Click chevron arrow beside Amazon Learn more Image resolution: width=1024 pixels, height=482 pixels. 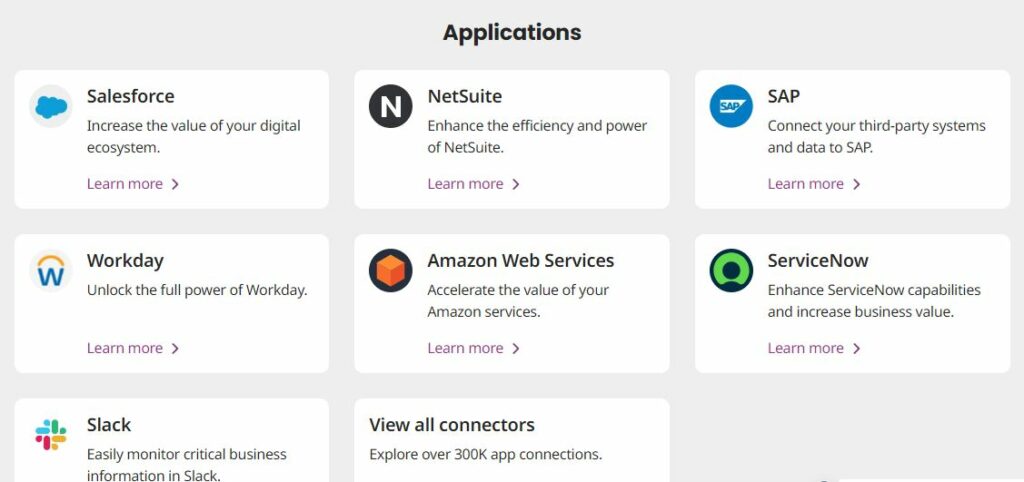(x=515, y=349)
